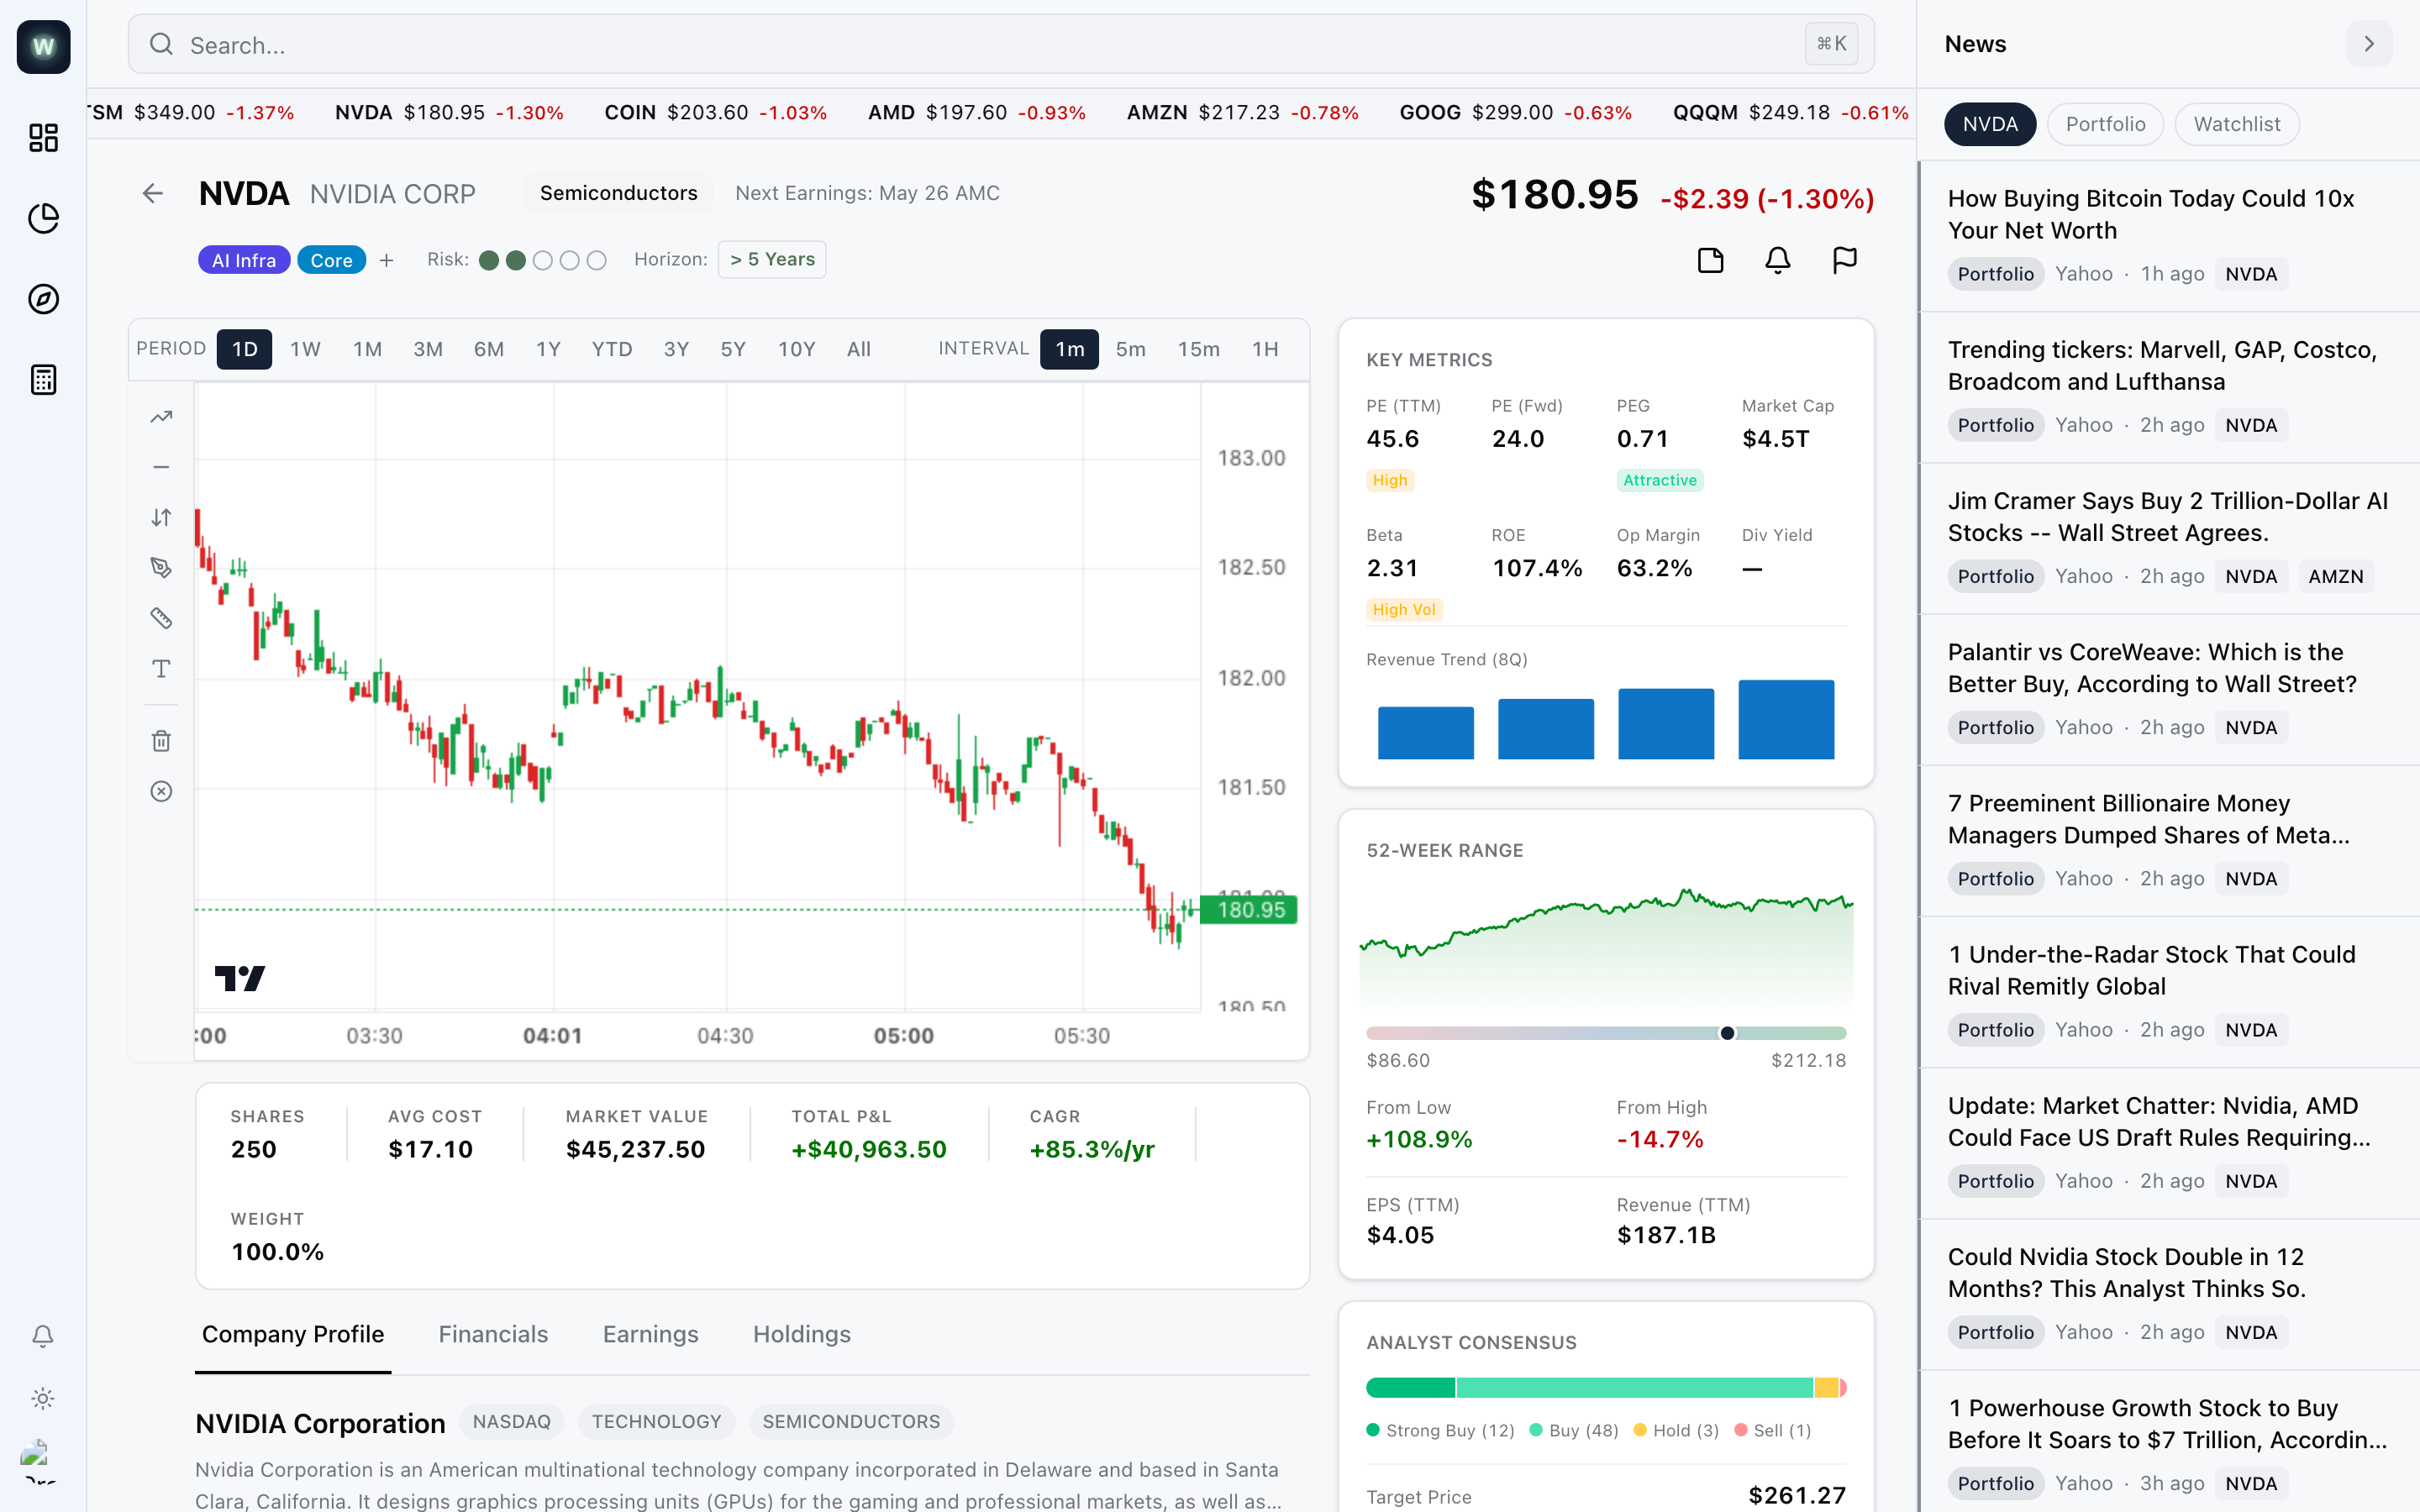The image size is (2420, 1512).
Task: Toggle the light theme sun icon
Action: pos(42,1398)
